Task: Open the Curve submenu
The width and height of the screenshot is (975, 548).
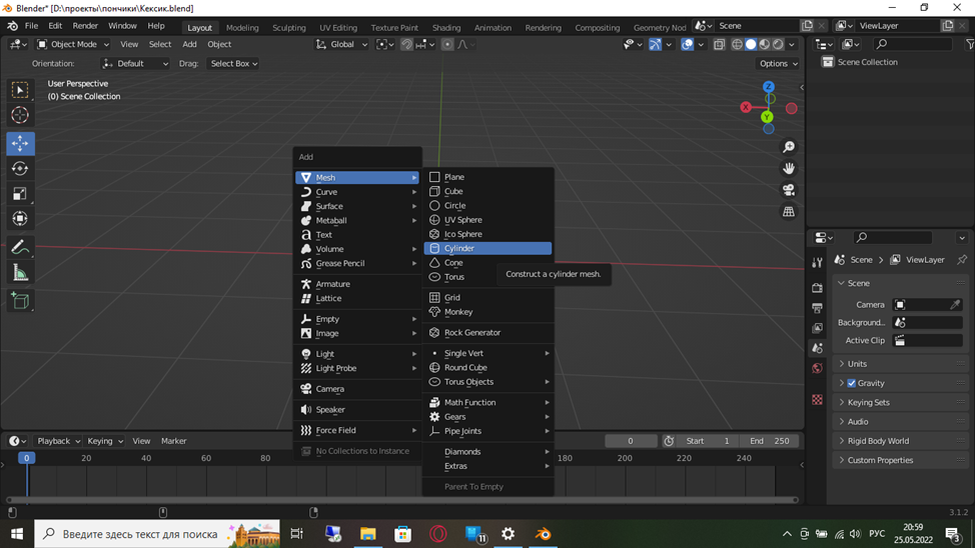Action: point(358,192)
